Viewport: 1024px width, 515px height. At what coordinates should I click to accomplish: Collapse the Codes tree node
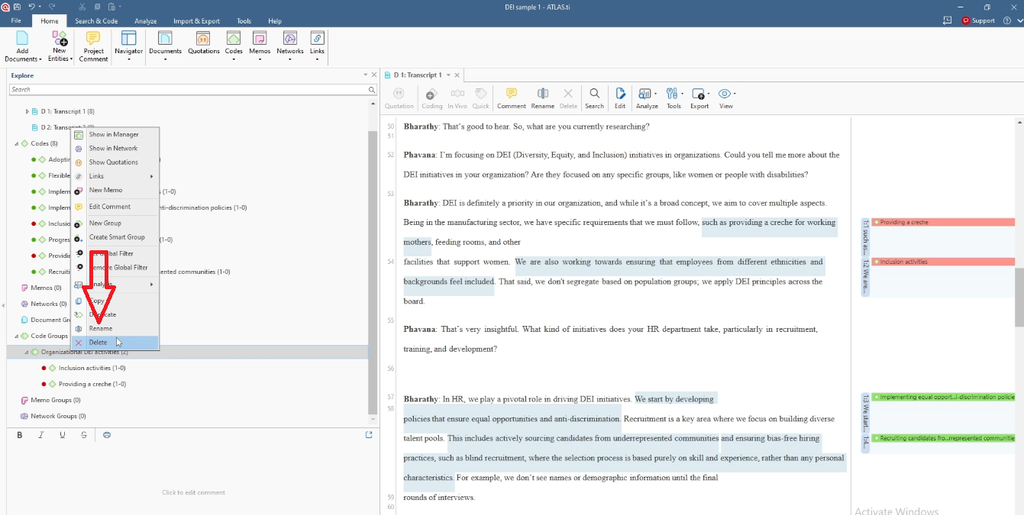pos(16,144)
